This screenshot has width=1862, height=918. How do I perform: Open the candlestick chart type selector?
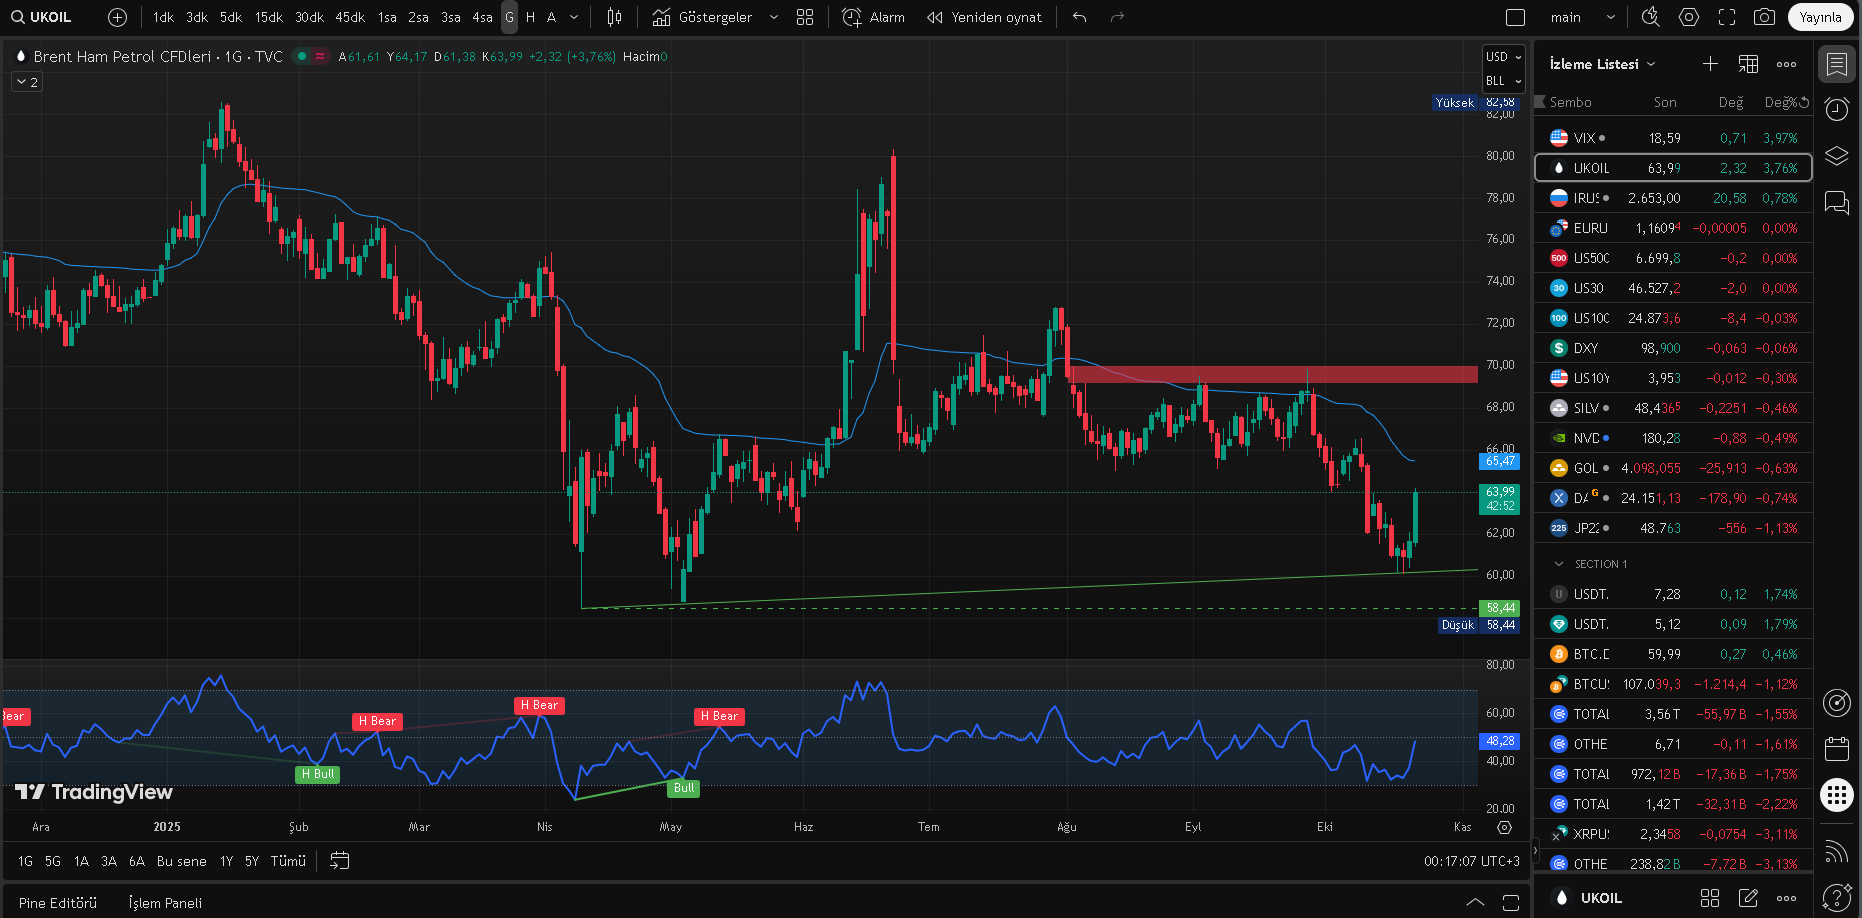pyautogui.click(x=614, y=17)
